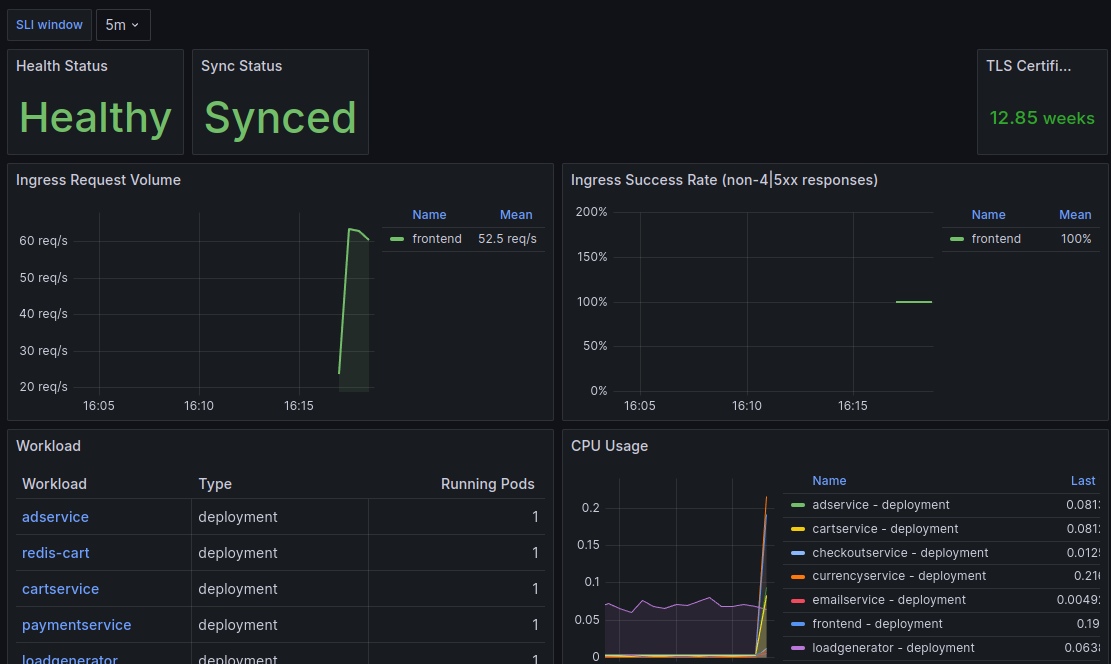Screen dimensions: 1111x664
Task: Click the cartservice yellow legend color swatch
Action: (797, 529)
